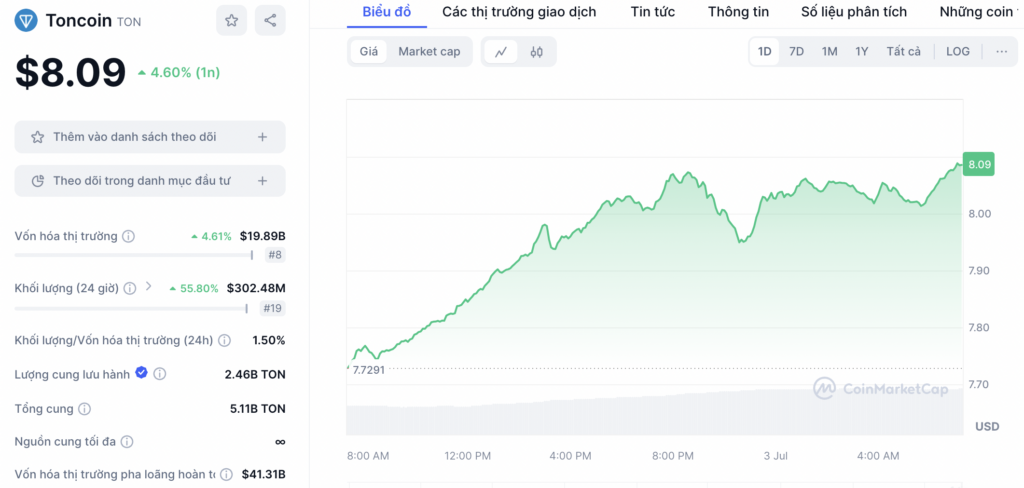Click the 5.11B TON total supply
1024x488 pixels.
click(x=257, y=409)
